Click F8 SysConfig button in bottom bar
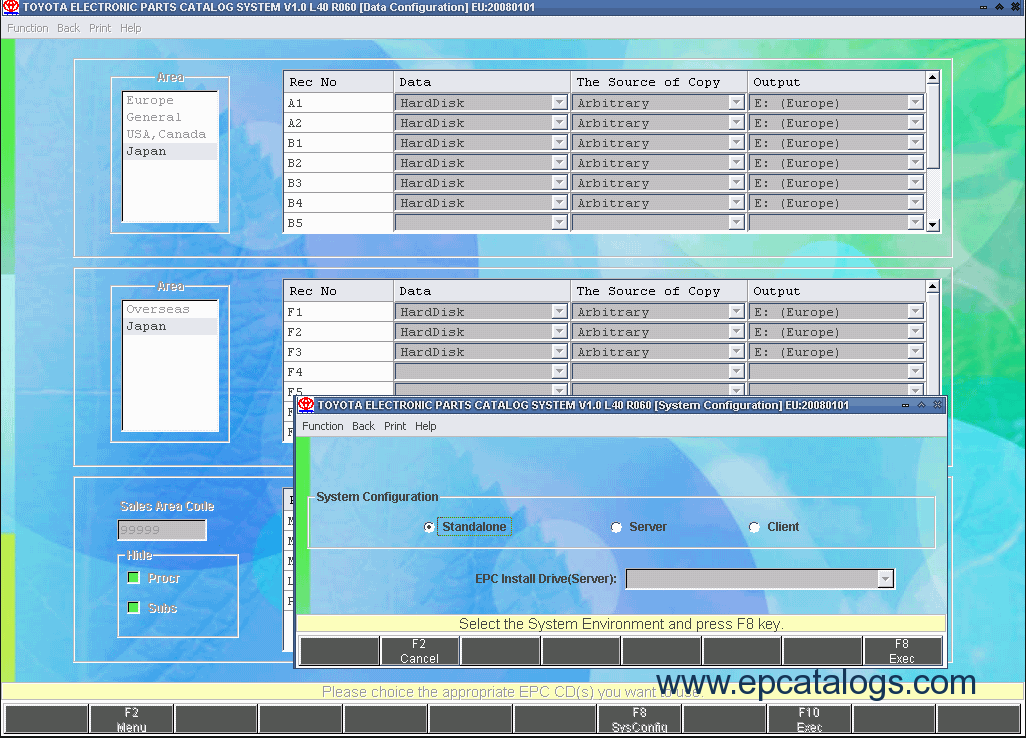 (x=639, y=720)
